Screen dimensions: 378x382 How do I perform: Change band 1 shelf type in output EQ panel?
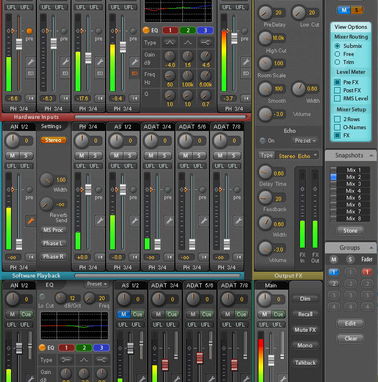(66, 360)
